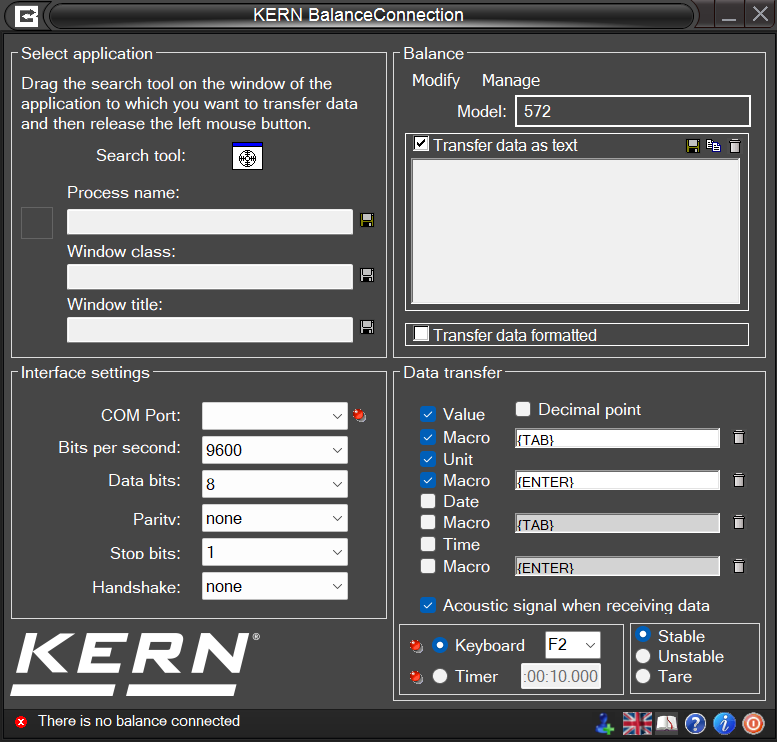This screenshot has height=742, width=777.
Task: Click the copy icon in Transfer data as text
Action: click(x=713, y=146)
